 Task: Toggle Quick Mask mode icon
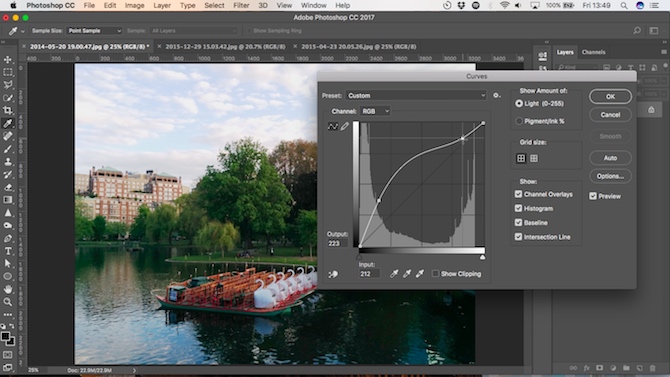[8, 355]
